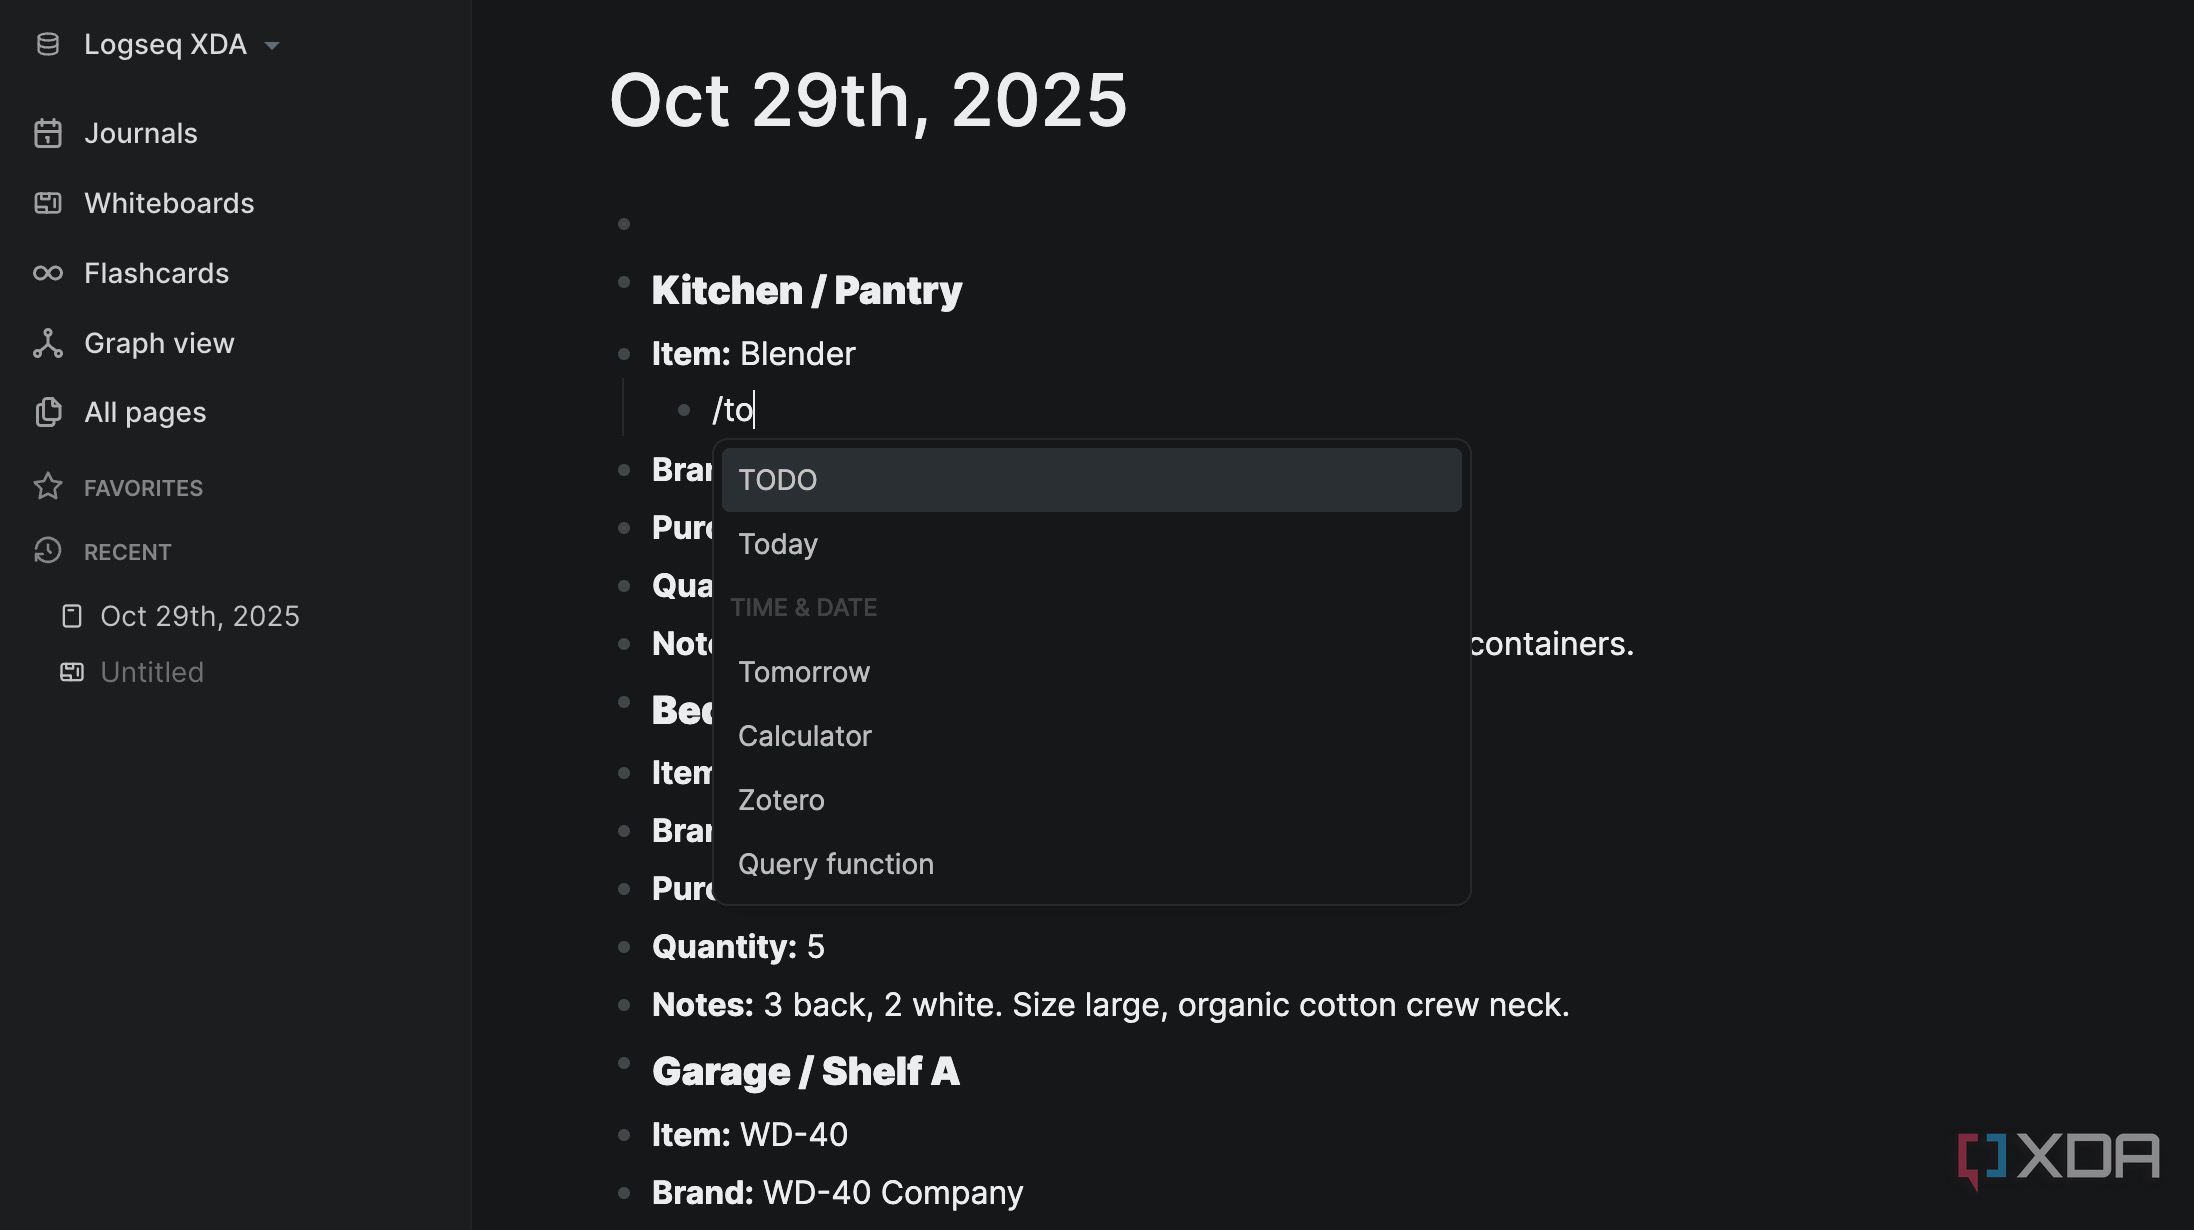
Task: Open the Untitled whiteboard in Recent
Action: click(152, 672)
